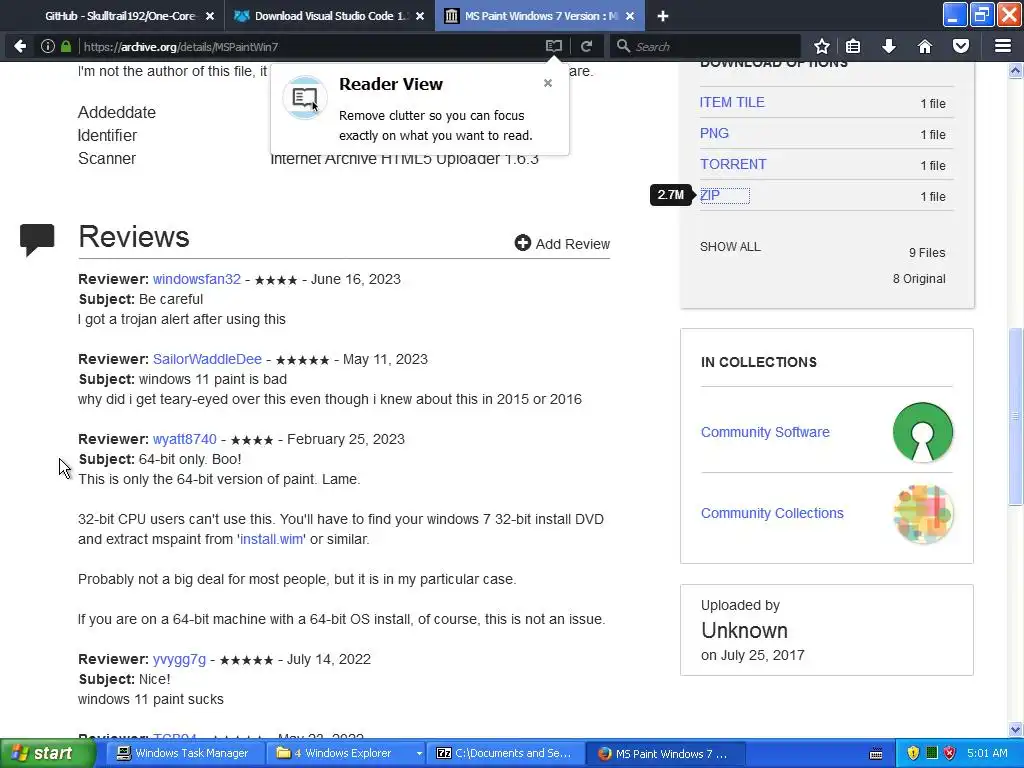This screenshot has height=768, width=1024.
Task: Open the Windows start button
Action: (46, 753)
